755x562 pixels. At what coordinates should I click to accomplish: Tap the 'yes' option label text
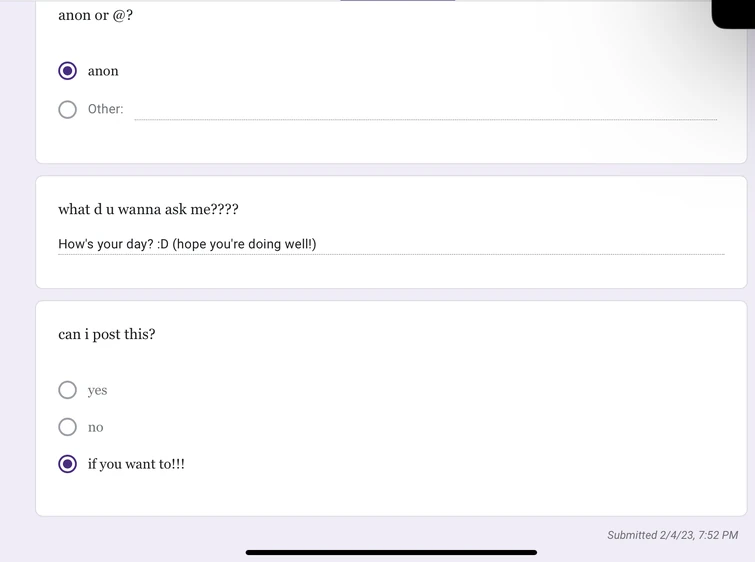[x=97, y=390]
